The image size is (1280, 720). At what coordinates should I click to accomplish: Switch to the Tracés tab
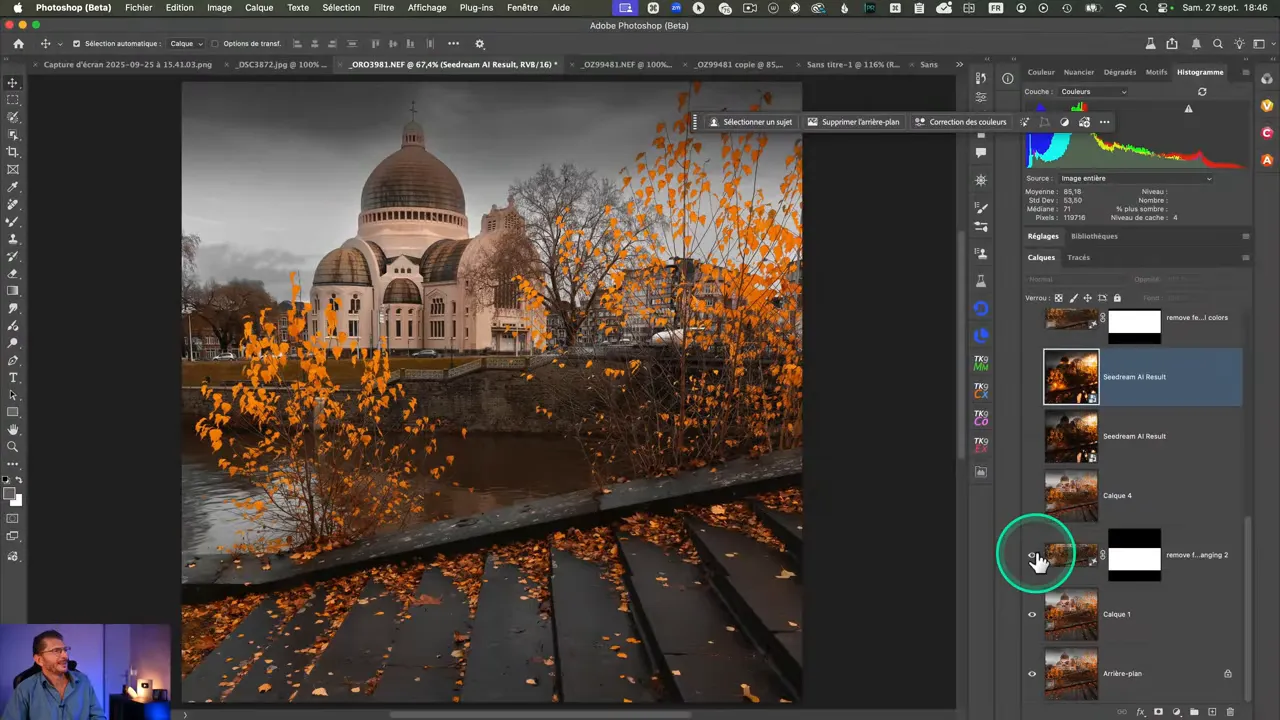(x=1078, y=257)
